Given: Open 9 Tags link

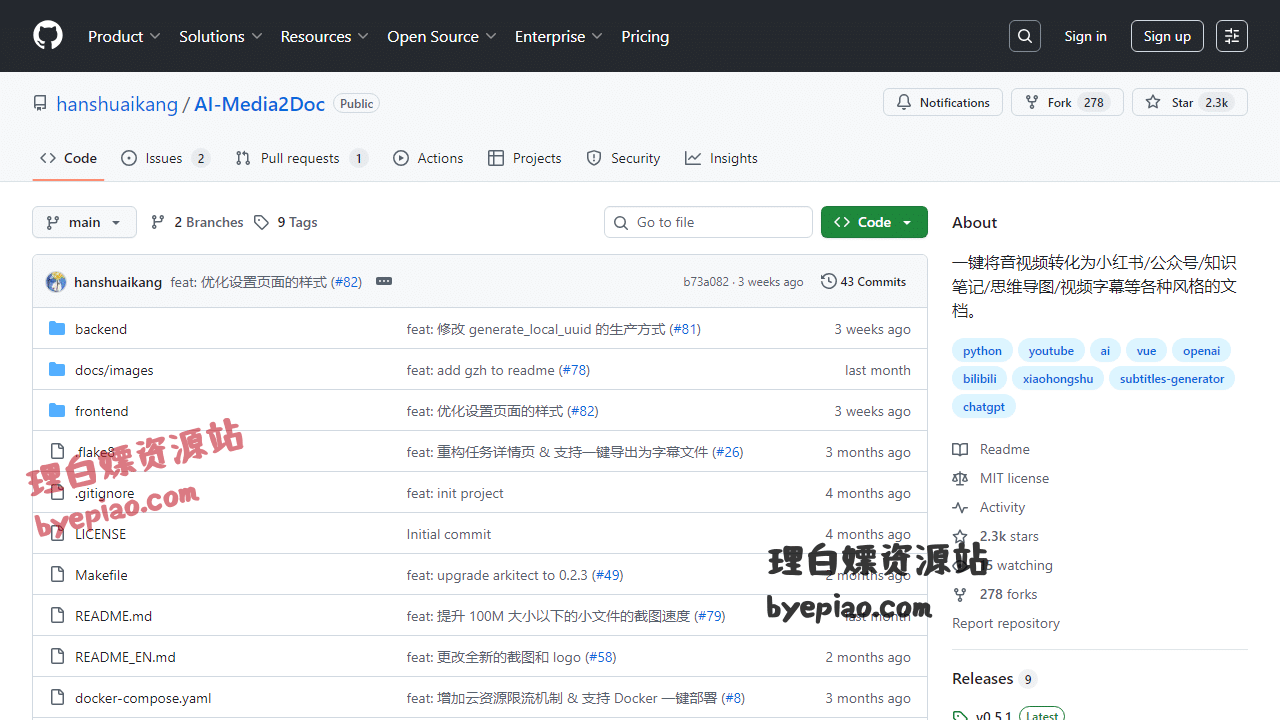Looking at the screenshot, I should point(286,222).
